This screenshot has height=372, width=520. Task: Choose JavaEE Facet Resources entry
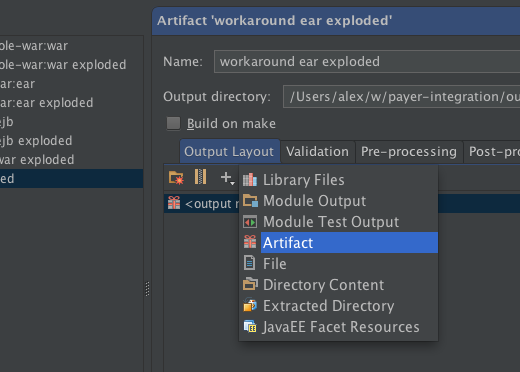click(x=338, y=327)
